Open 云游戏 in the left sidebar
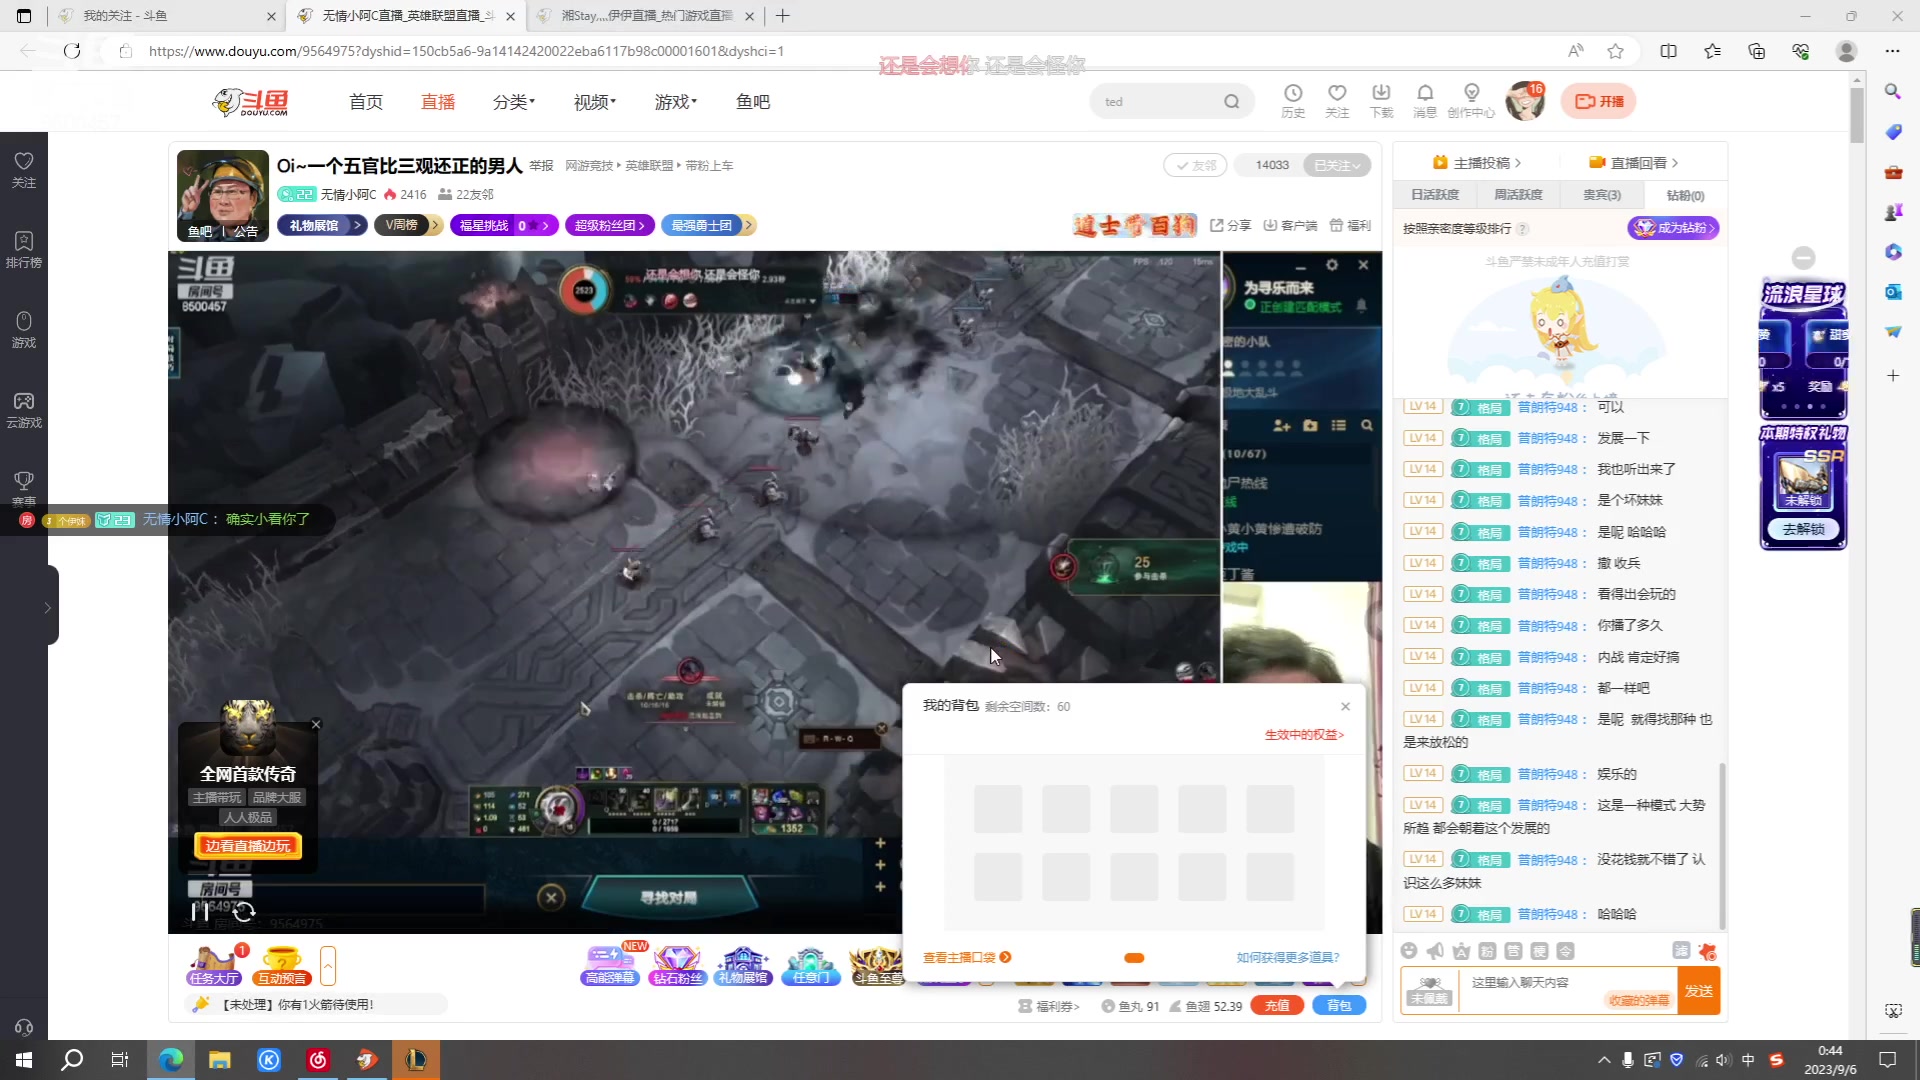Viewport: 1920px width, 1080px height. [24, 409]
